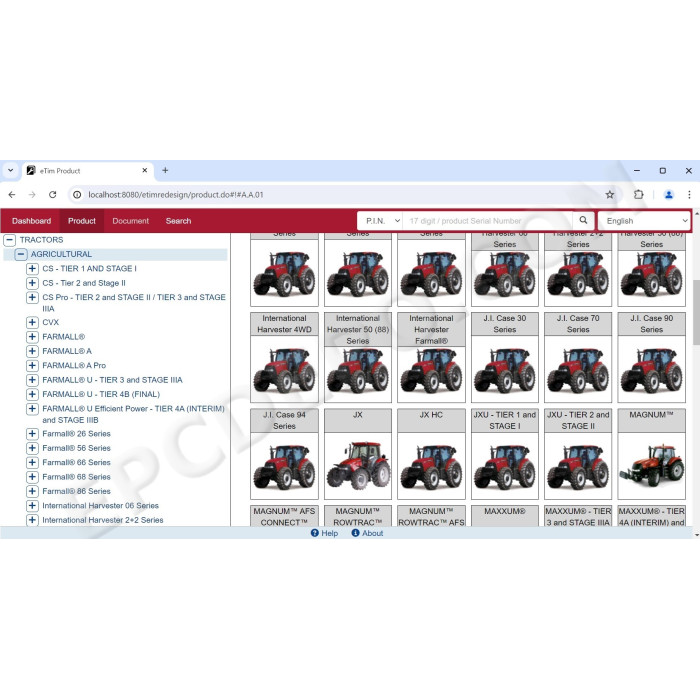Screen dimensions: 700x700
Task: View site information icon in address bar
Action: [77, 195]
